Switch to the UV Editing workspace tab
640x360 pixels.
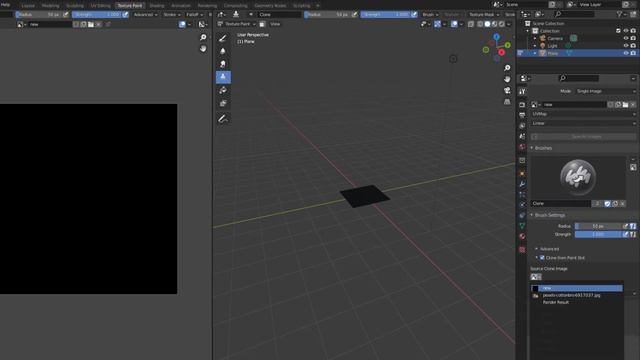(100, 6)
